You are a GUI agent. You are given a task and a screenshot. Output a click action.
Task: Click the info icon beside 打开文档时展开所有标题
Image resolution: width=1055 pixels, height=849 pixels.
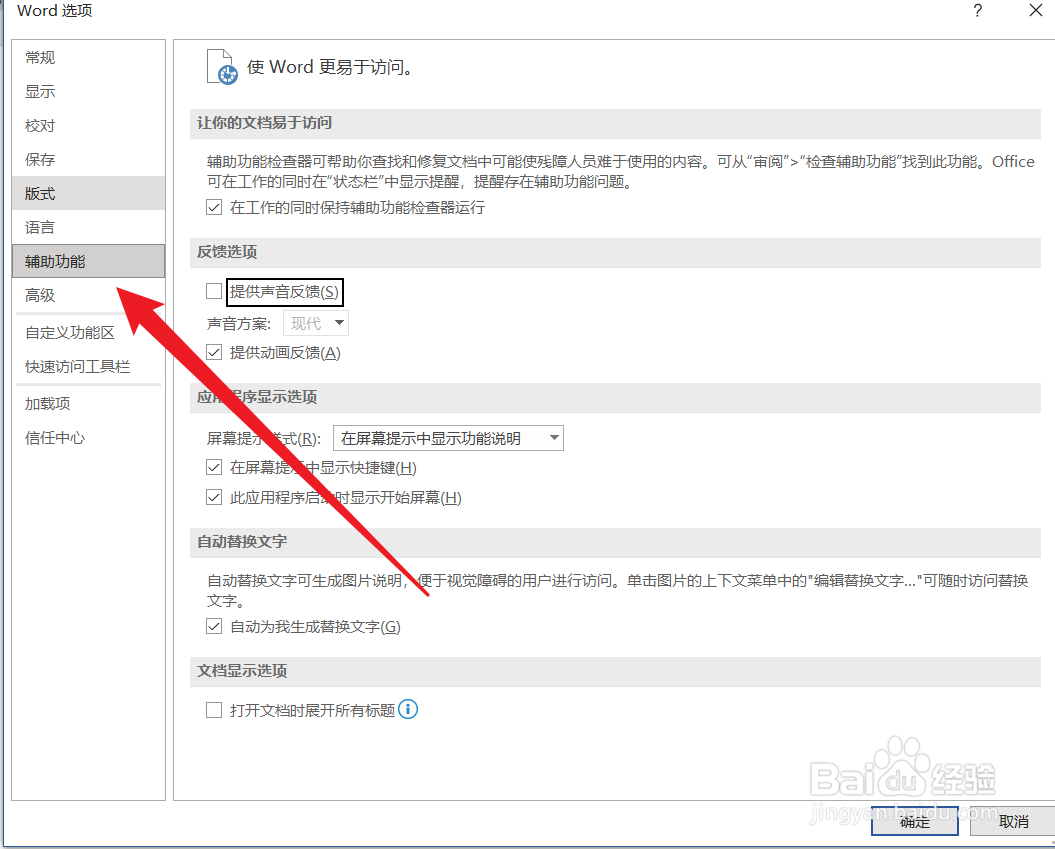[x=408, y=708]
